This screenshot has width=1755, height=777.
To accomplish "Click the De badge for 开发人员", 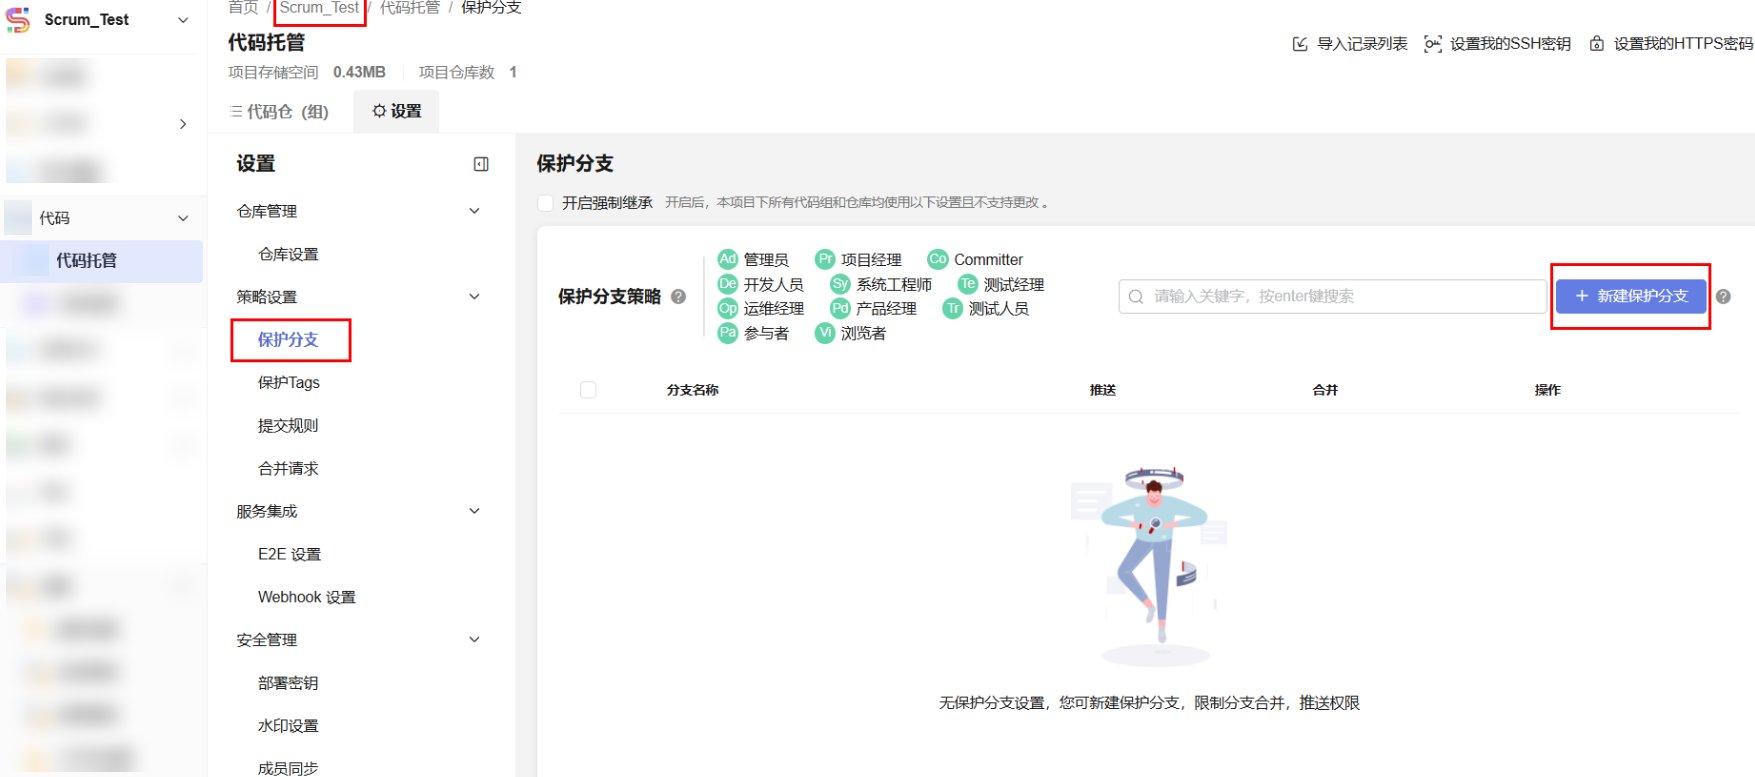I will point(728,284).
